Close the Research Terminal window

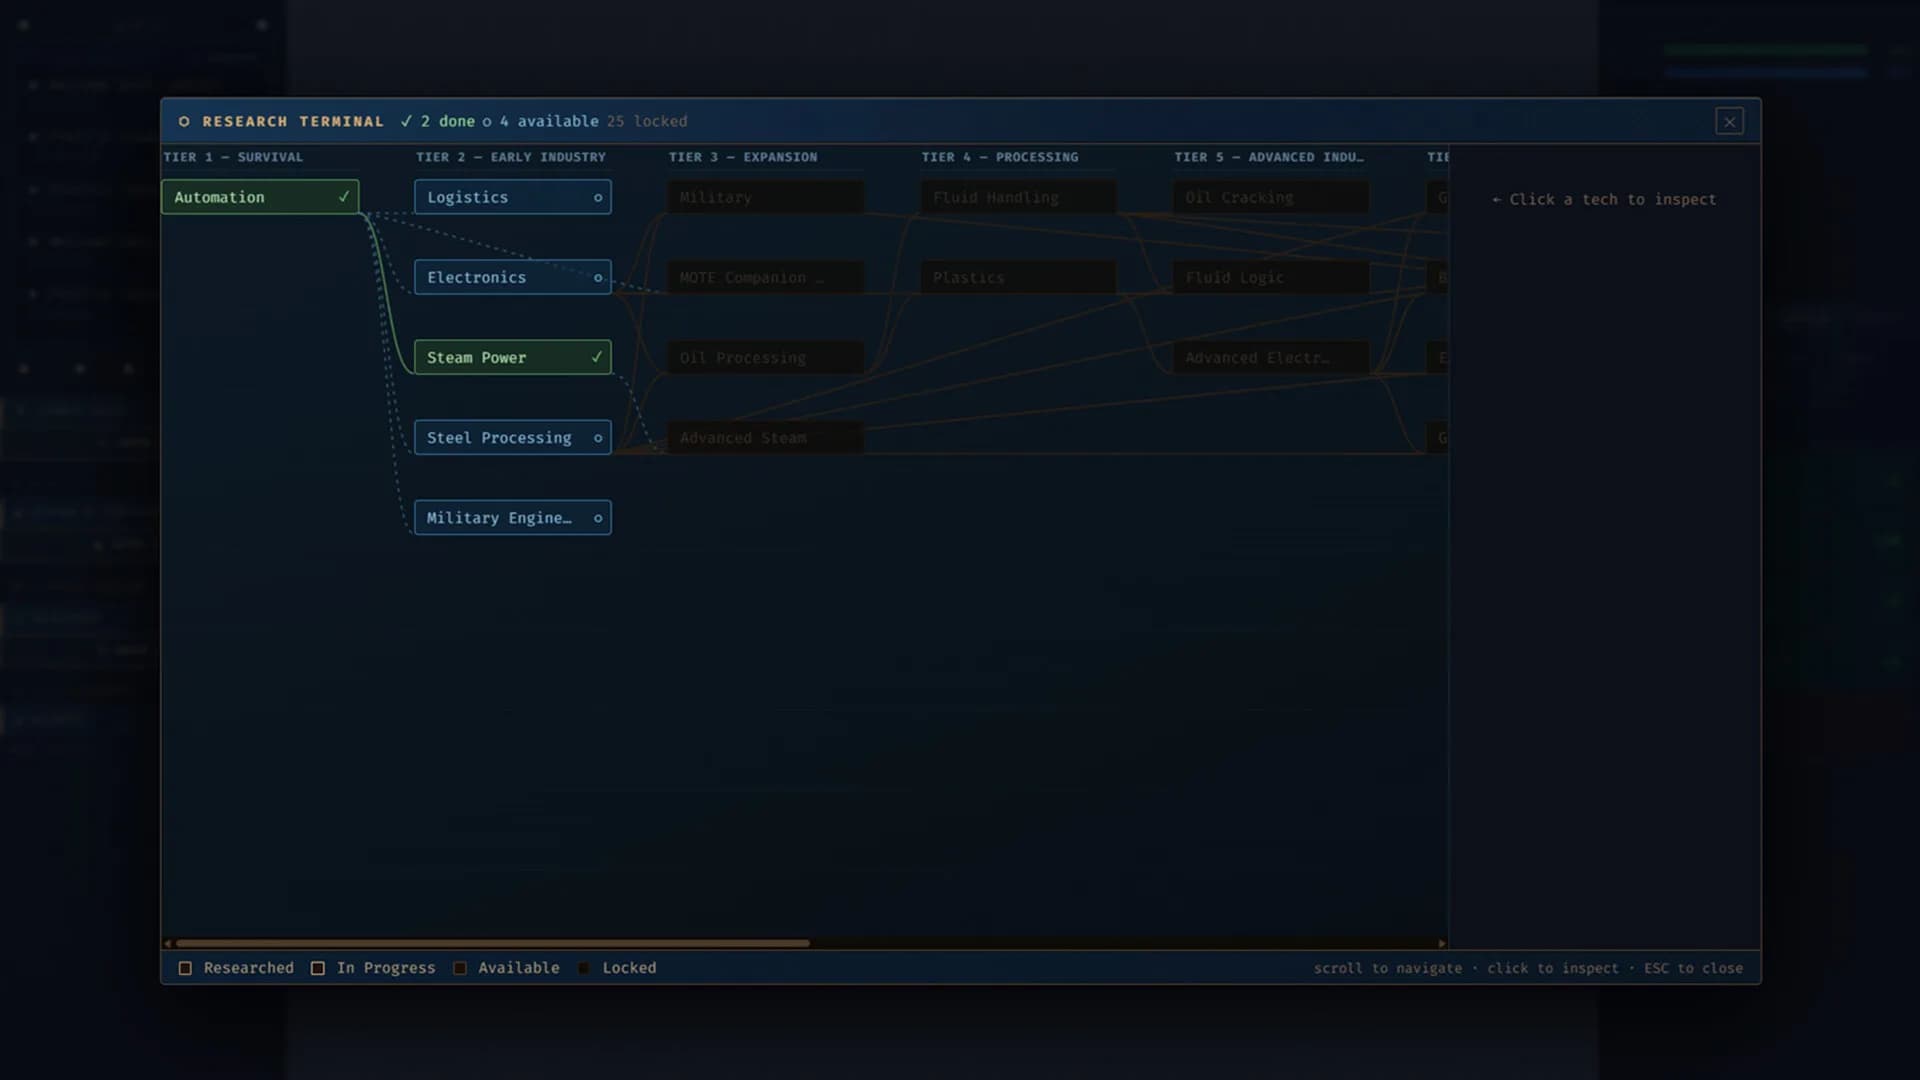point(1729,121)
